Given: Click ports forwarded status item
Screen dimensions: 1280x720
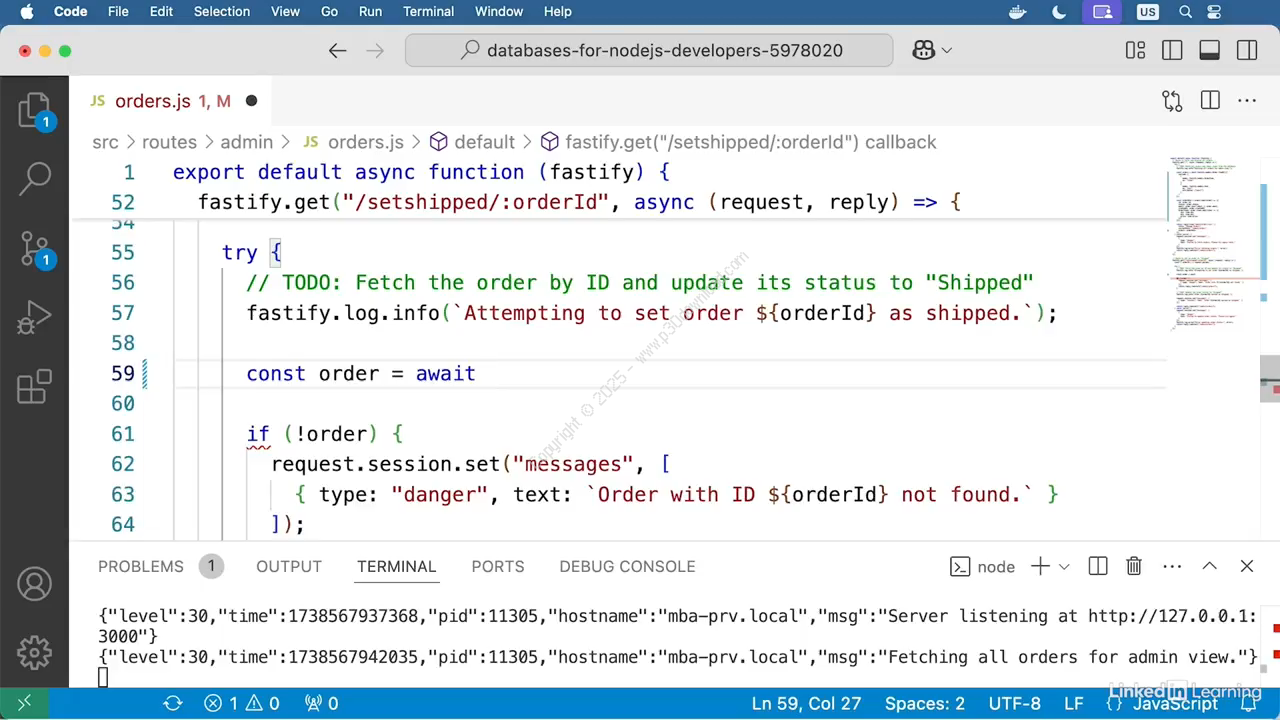Looking at the screenshot, I should 319,703.
